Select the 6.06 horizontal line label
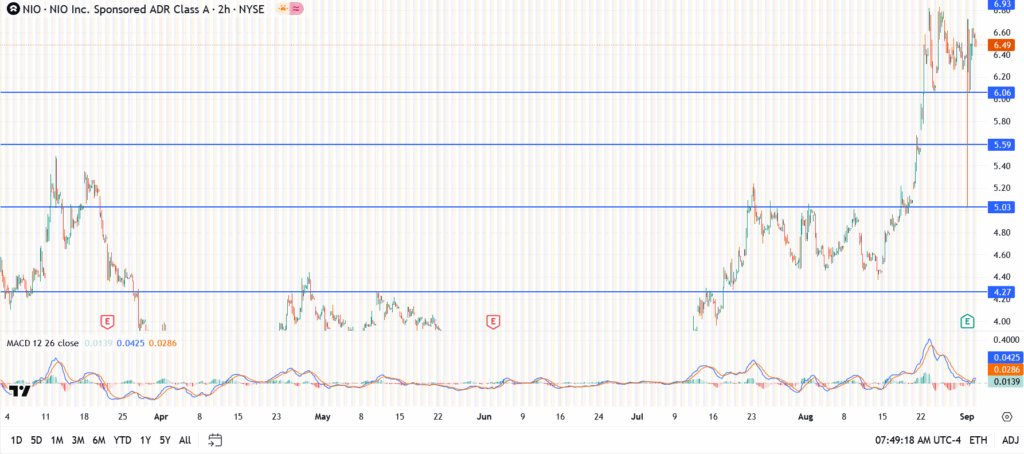This screenshot has height=454, width=1024. 1002,93
